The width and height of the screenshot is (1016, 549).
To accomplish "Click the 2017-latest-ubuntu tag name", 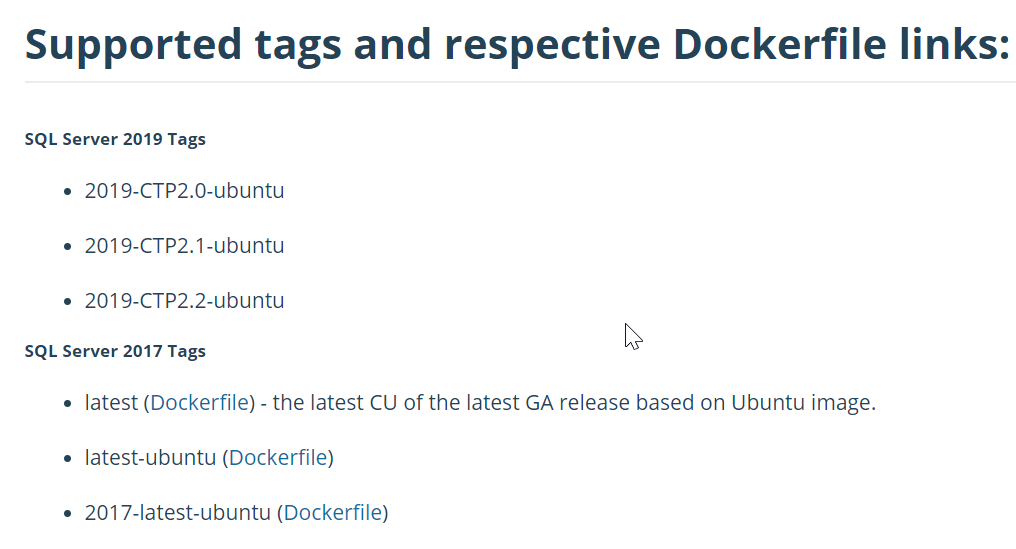I will click(177, 513).
